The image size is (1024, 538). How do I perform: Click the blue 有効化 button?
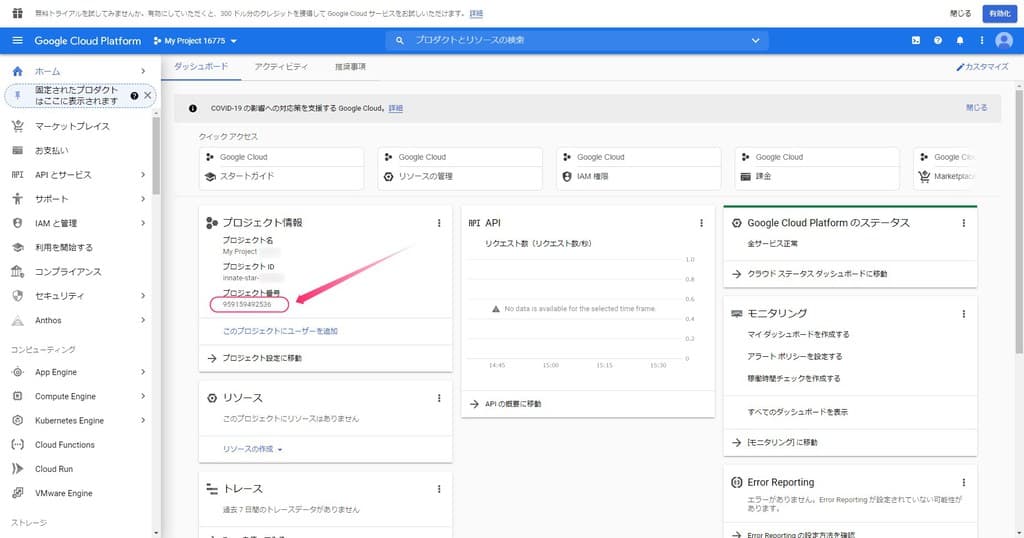point(997,13)
